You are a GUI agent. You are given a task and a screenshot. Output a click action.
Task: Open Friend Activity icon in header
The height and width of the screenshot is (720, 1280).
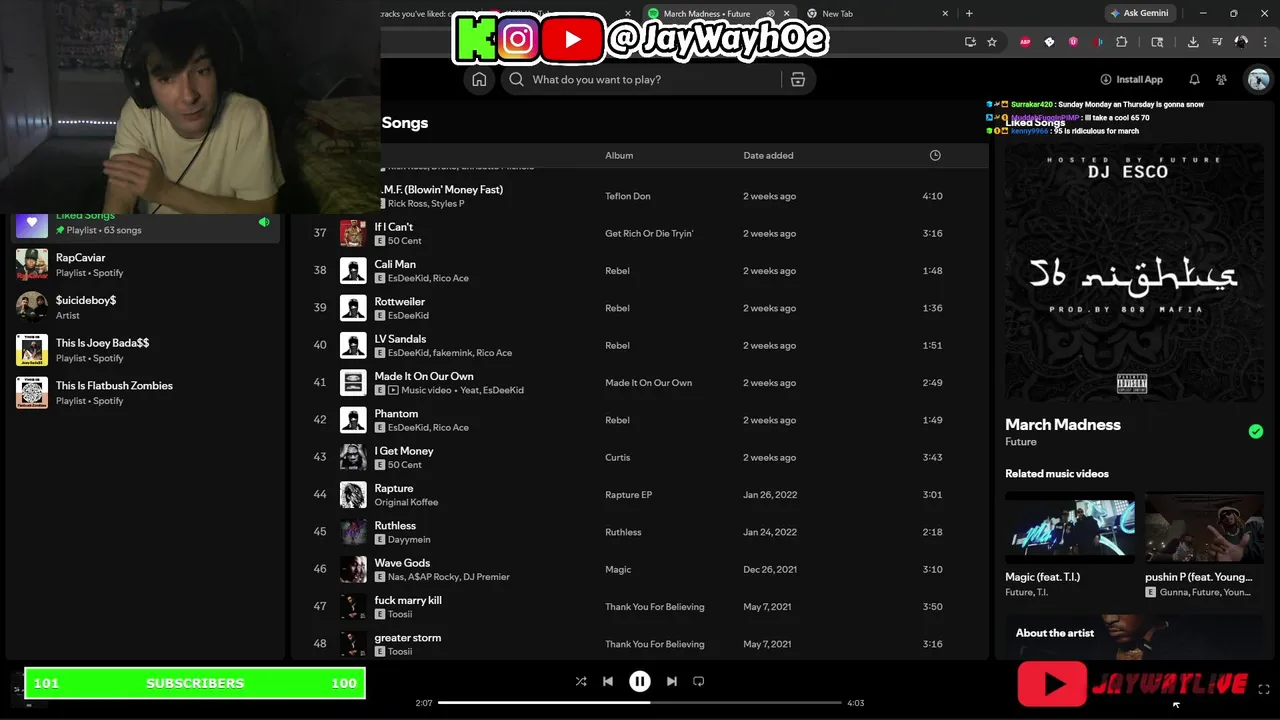1221,80
